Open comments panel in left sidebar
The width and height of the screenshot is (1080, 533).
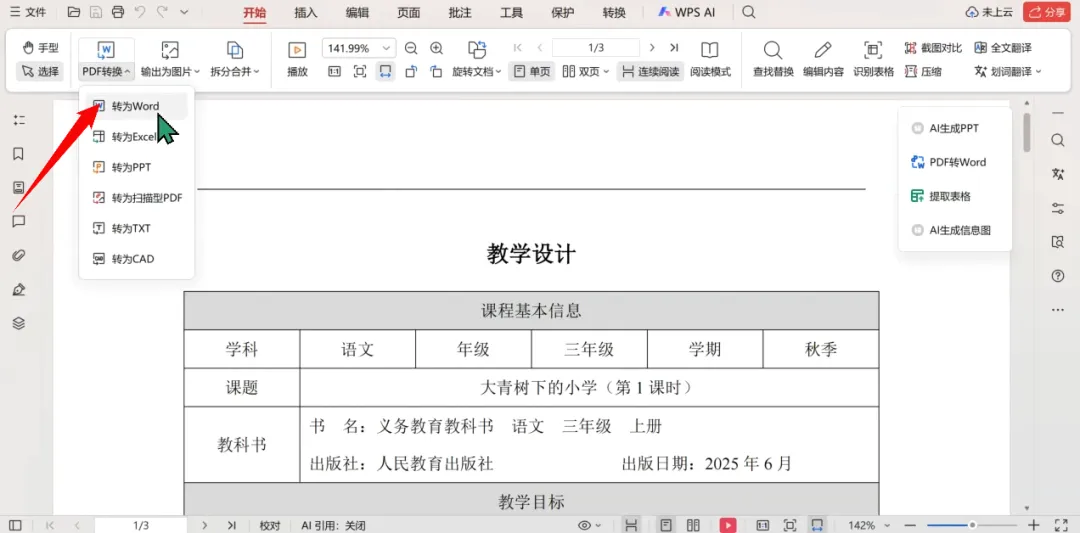point(19,222)
